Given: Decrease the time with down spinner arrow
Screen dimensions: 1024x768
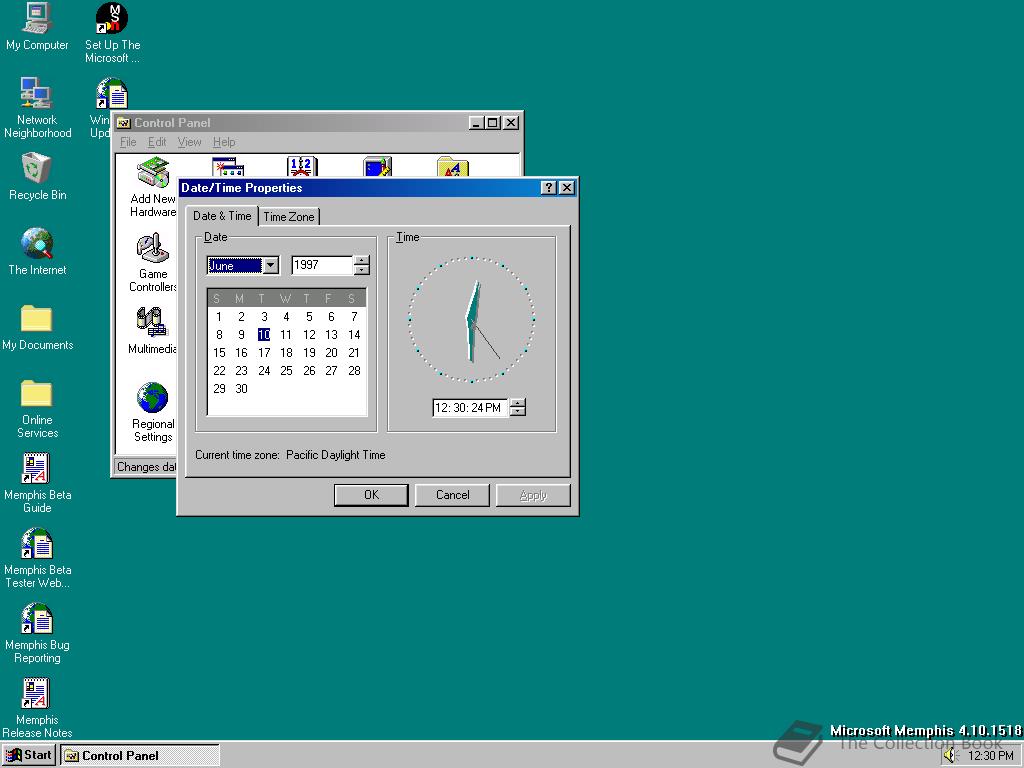Looking at the screenshot, I should pyautogui.click(x=517, y=412).
